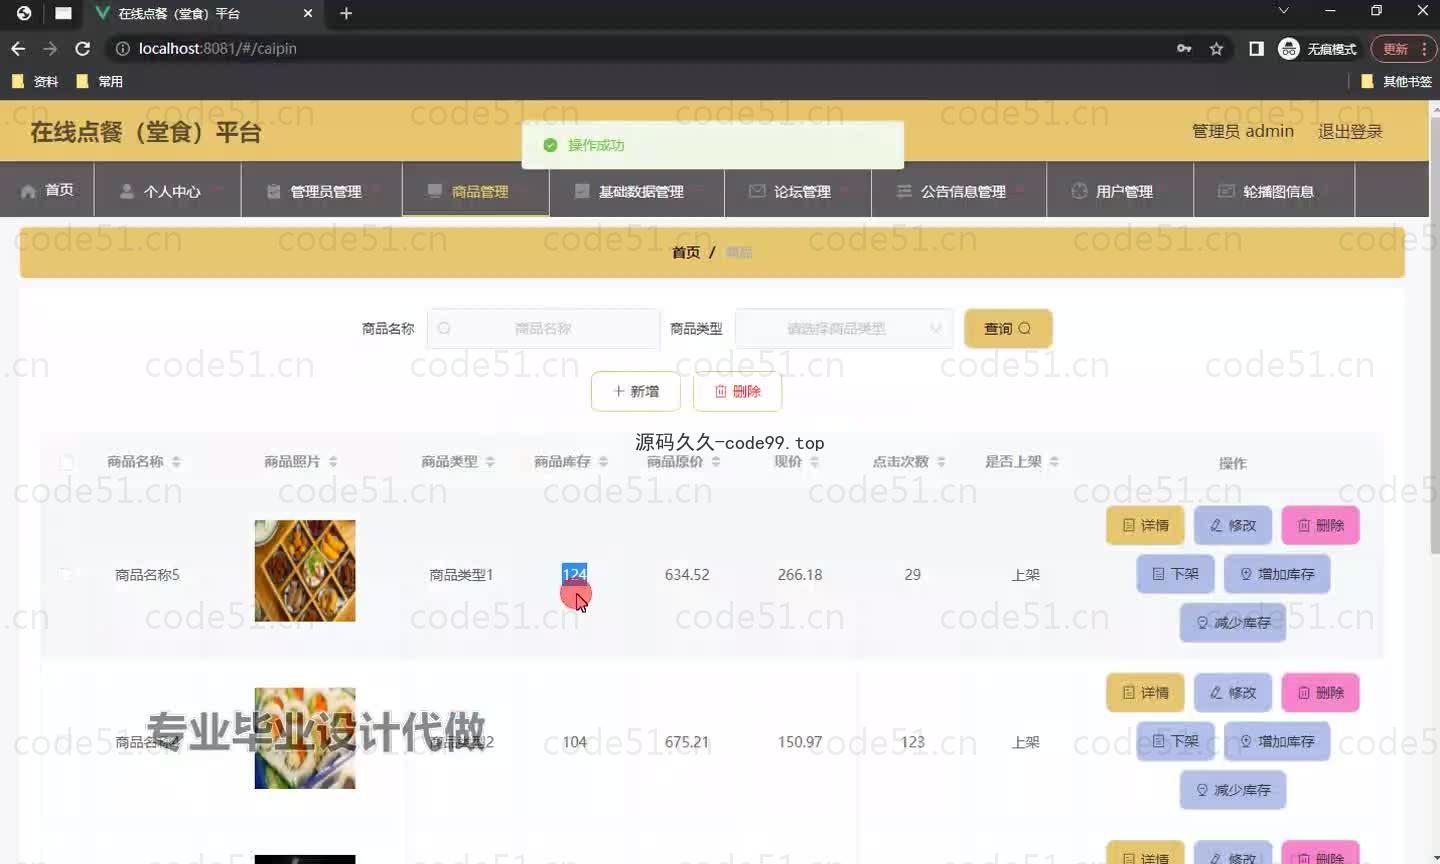The image size is (1440, 864).
Task: Click 下架 for the 商品名称5 row
Action: click(x=1176, y=574)
